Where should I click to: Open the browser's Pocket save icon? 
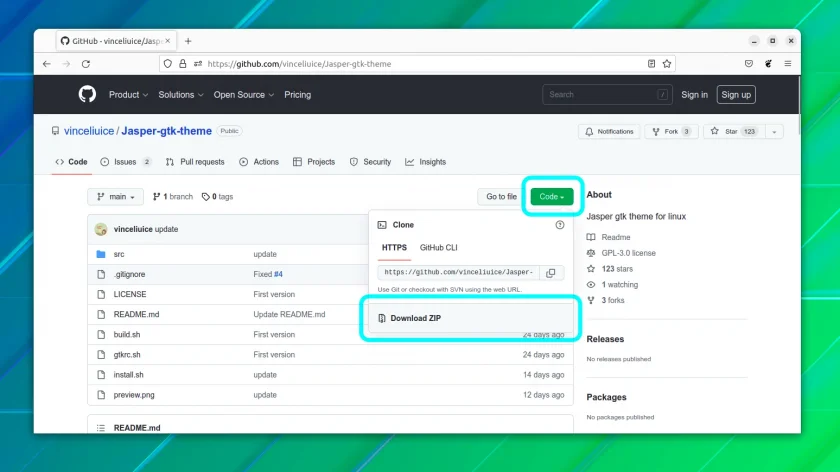pyautogui.click(x=749, y=64)
